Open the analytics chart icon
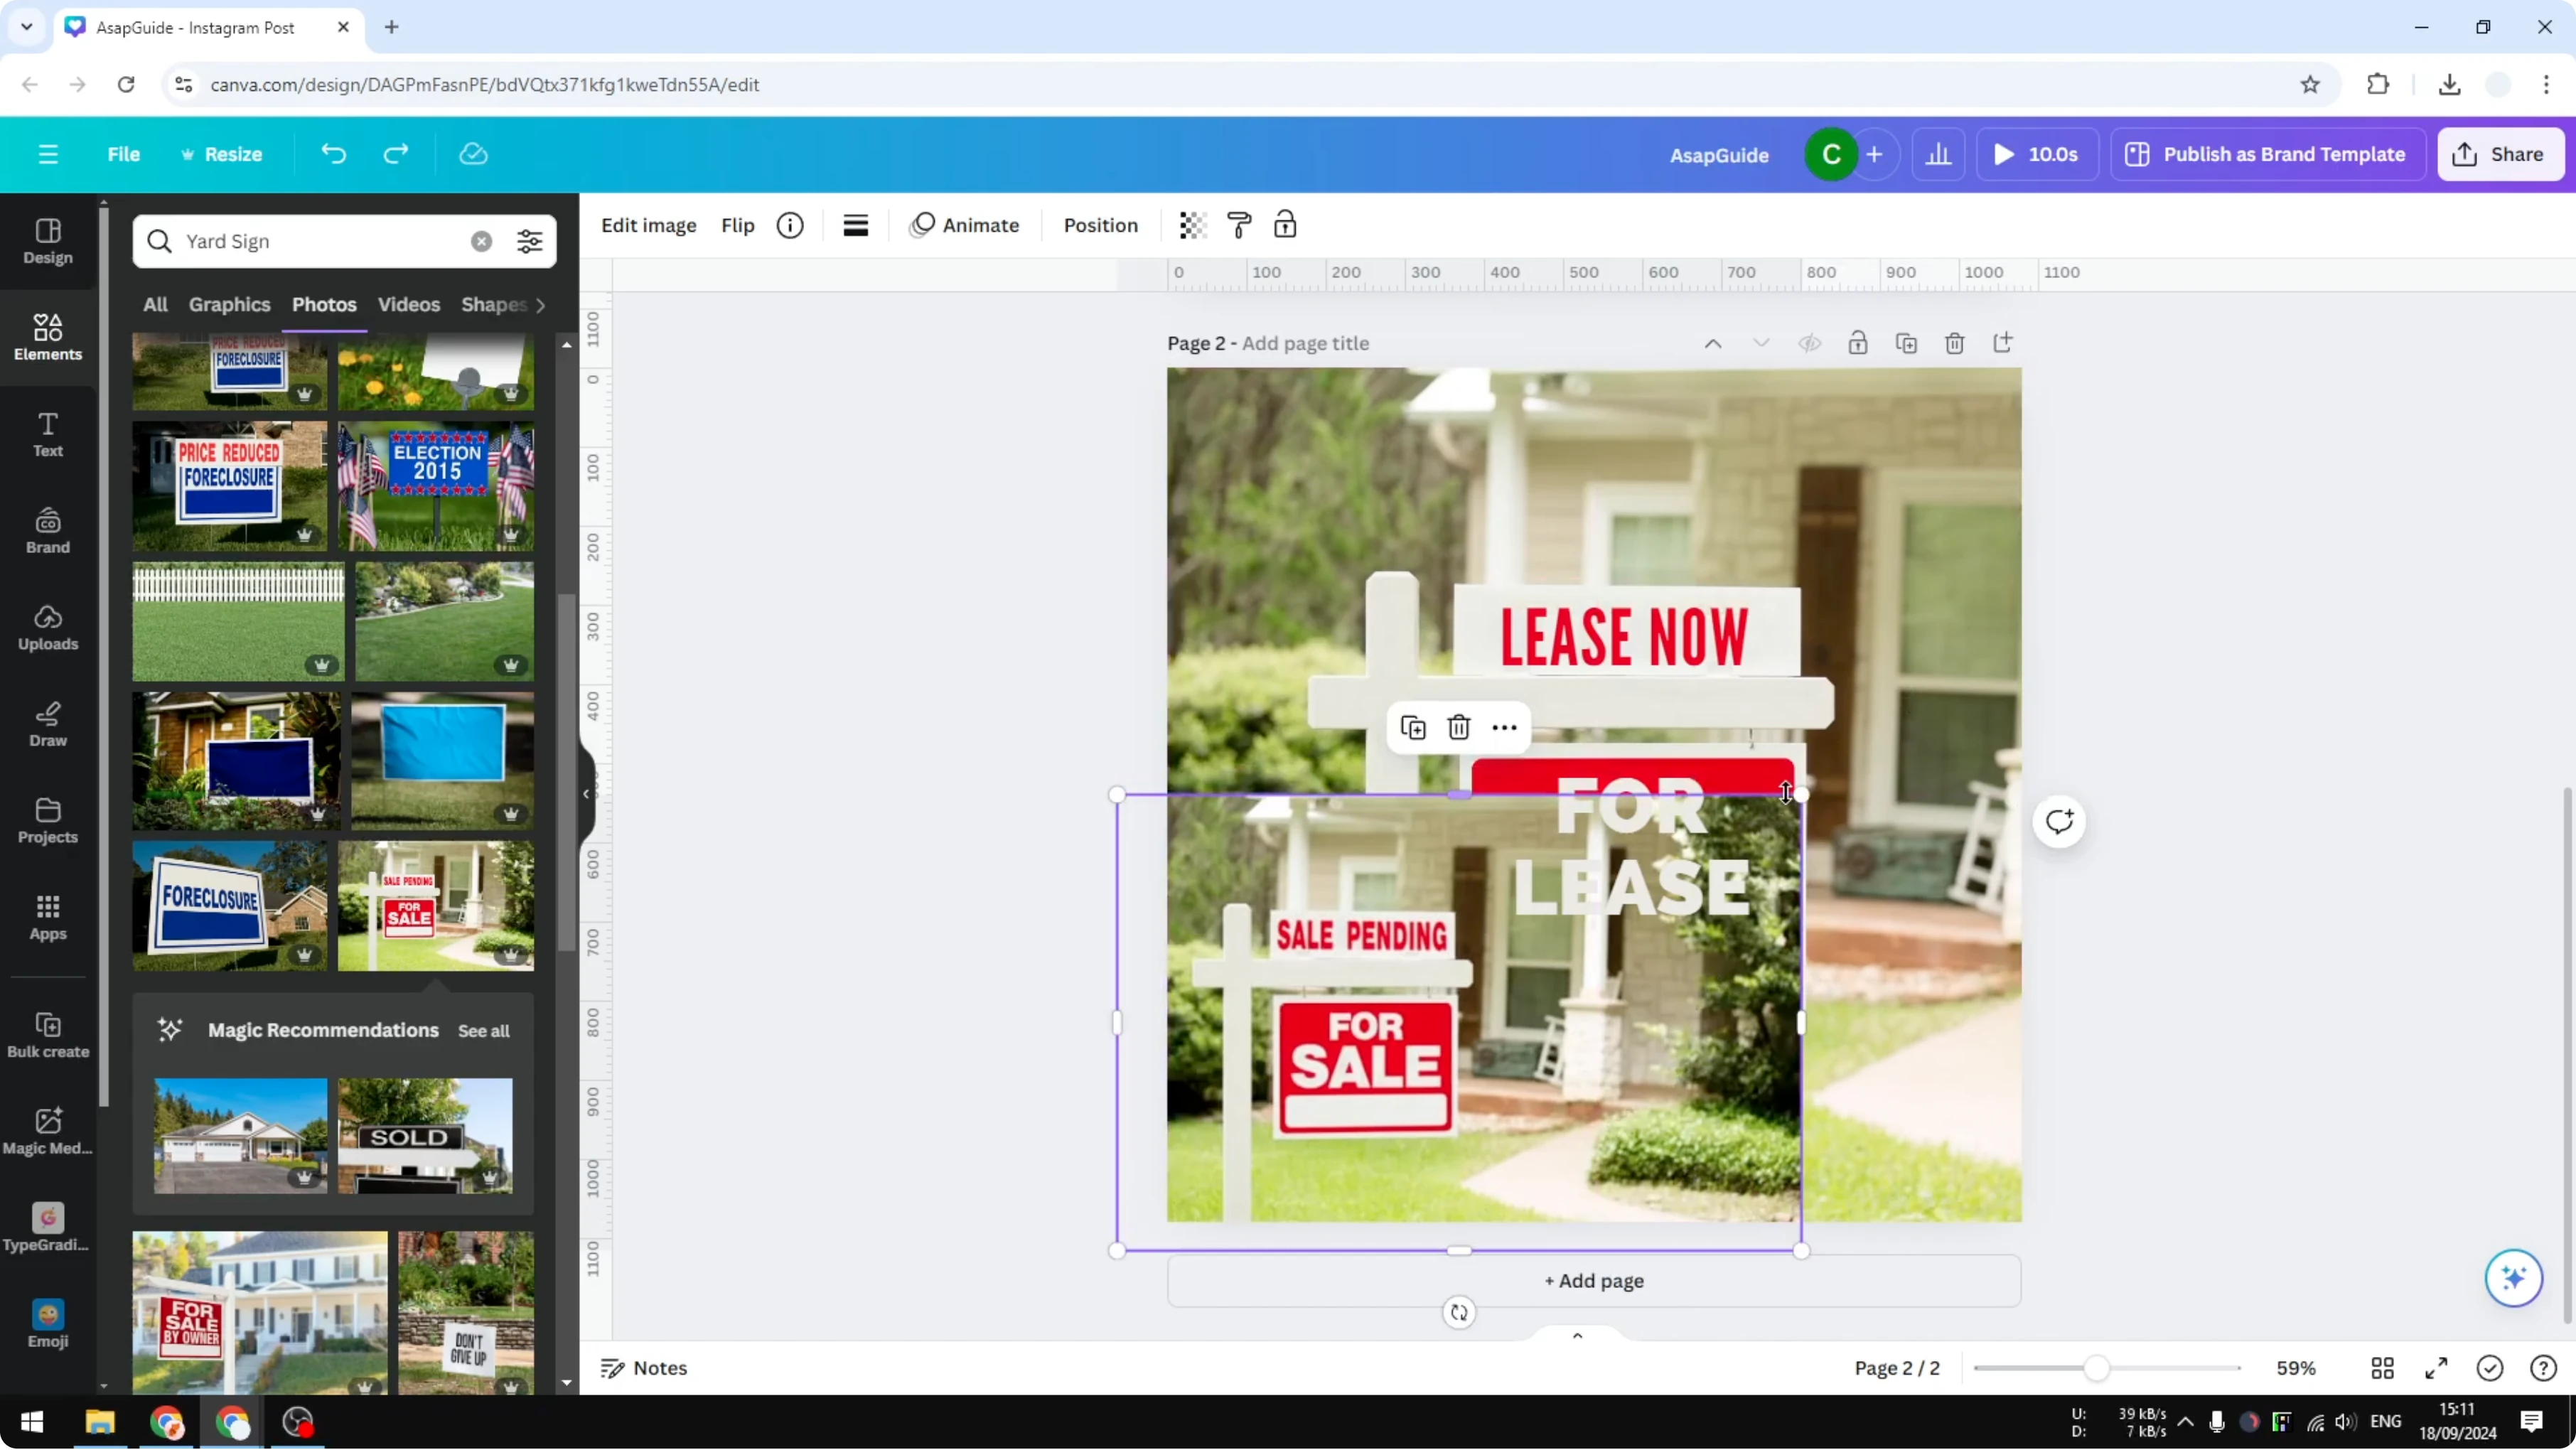Image resolution: width=2576 pixels, height=1450 pixels. tap(1938, 154)
